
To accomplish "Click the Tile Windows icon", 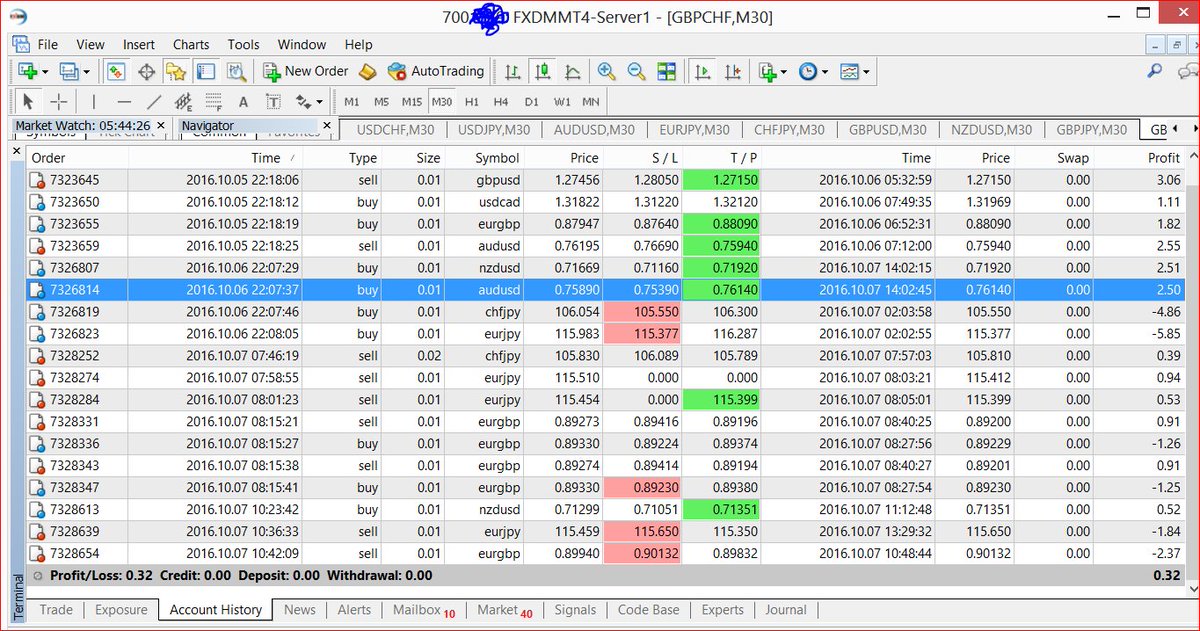I will (x=669, y=71).
